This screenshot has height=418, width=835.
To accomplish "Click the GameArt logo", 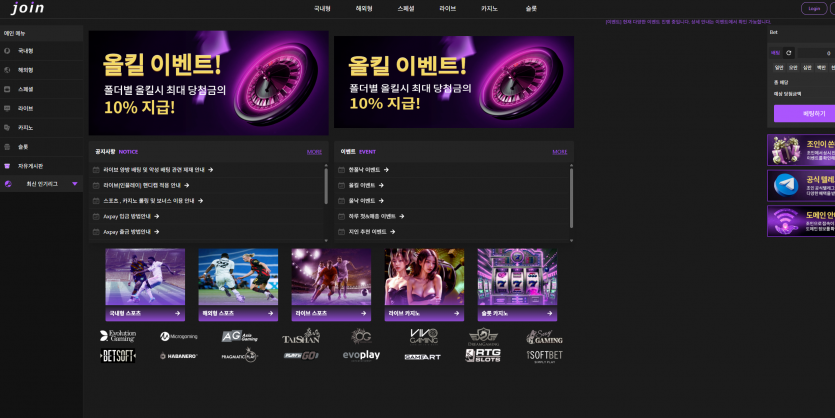I will [x=422, y=357].
